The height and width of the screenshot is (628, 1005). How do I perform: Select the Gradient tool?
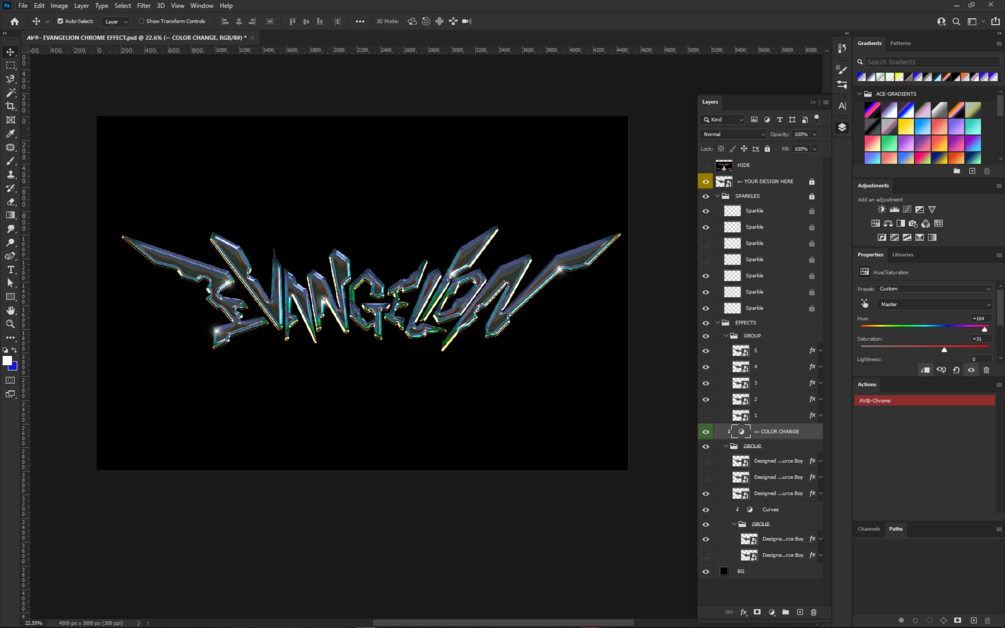pyautogui.click(x=10, y=215)
